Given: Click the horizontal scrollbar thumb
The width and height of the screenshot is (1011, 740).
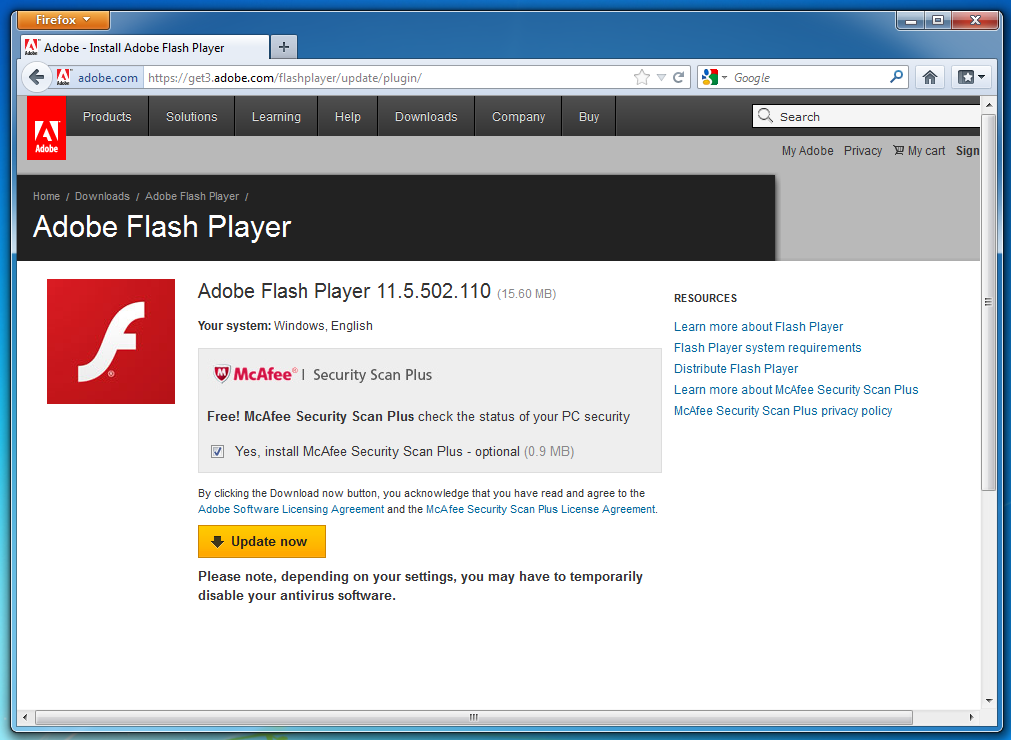Looking at the screenshot, I should [474, 717].
